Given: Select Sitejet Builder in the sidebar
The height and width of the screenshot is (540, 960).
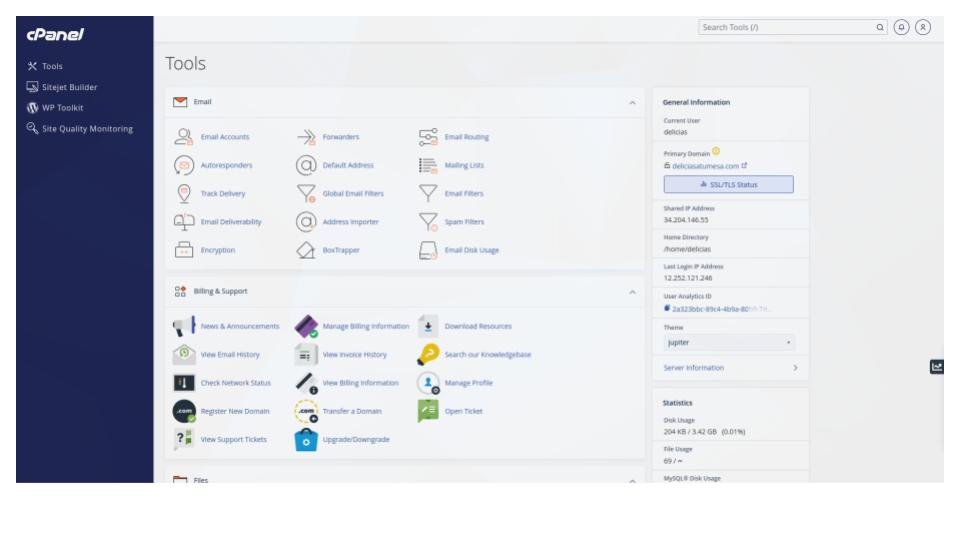Looking at the screenshot, I should 62,87.
